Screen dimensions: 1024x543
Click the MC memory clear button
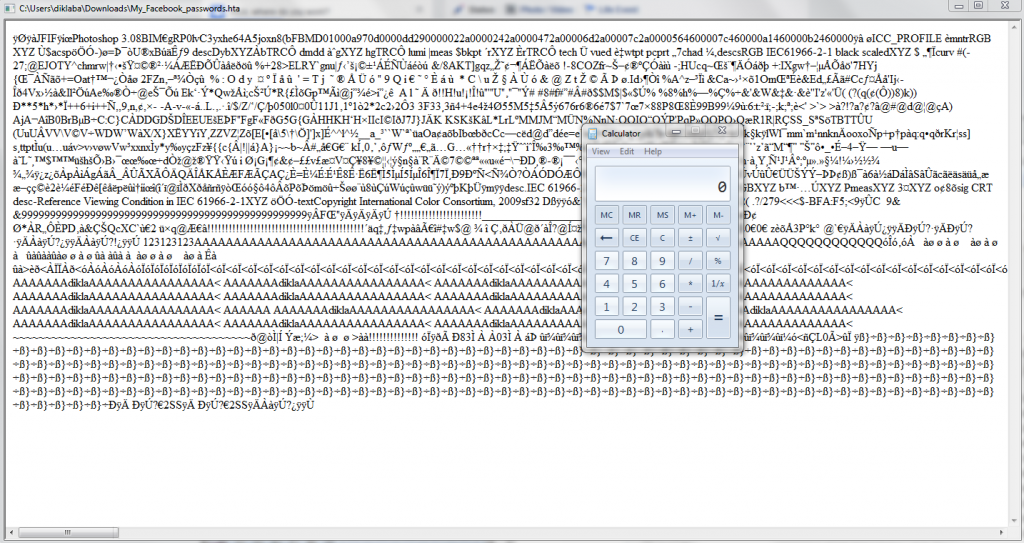click(606, 215)
